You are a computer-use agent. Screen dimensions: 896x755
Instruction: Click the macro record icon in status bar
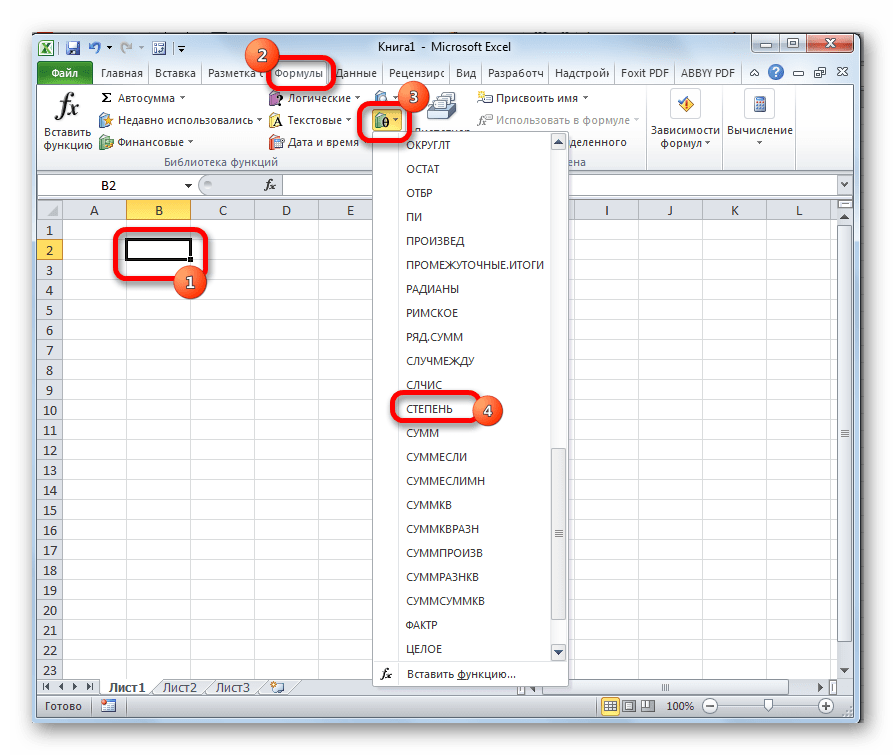[x=108, y=706]
